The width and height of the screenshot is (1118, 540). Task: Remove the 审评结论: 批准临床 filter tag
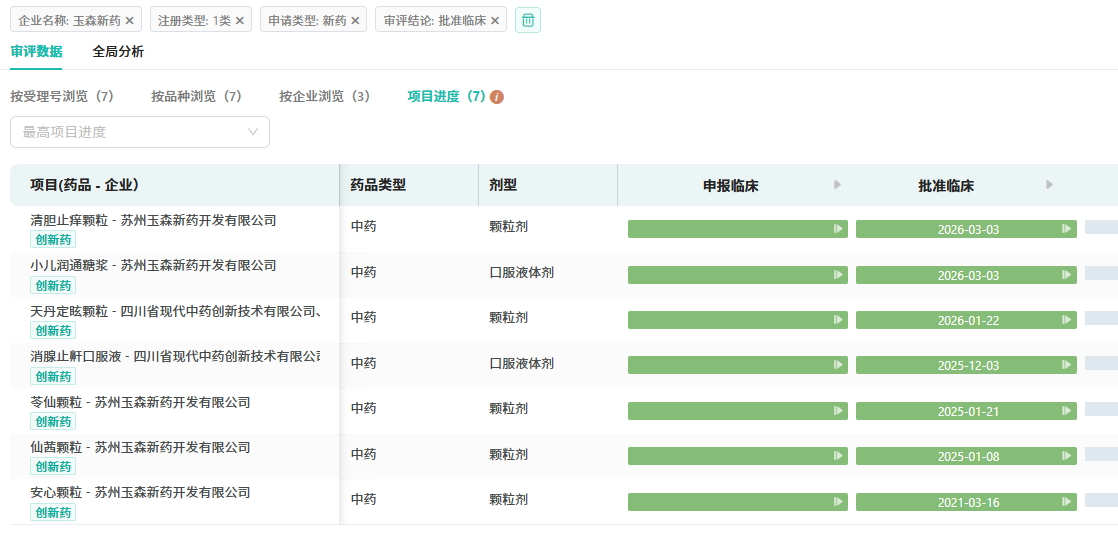[x=495, y=20]
